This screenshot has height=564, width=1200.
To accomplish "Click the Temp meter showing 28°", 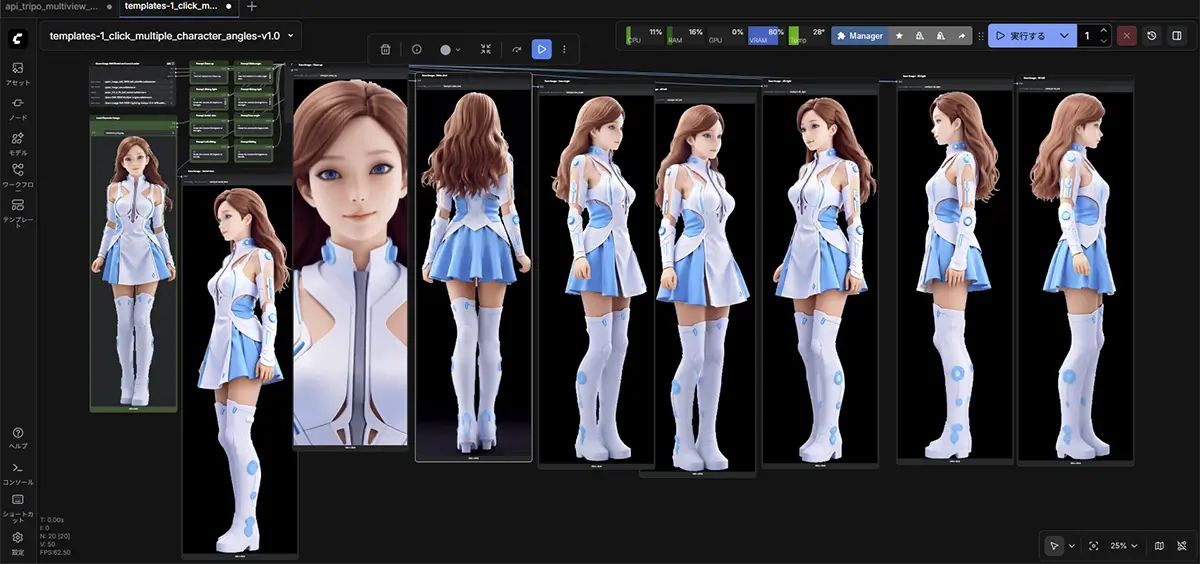I will pyautogui.click(x=807, y=36).
